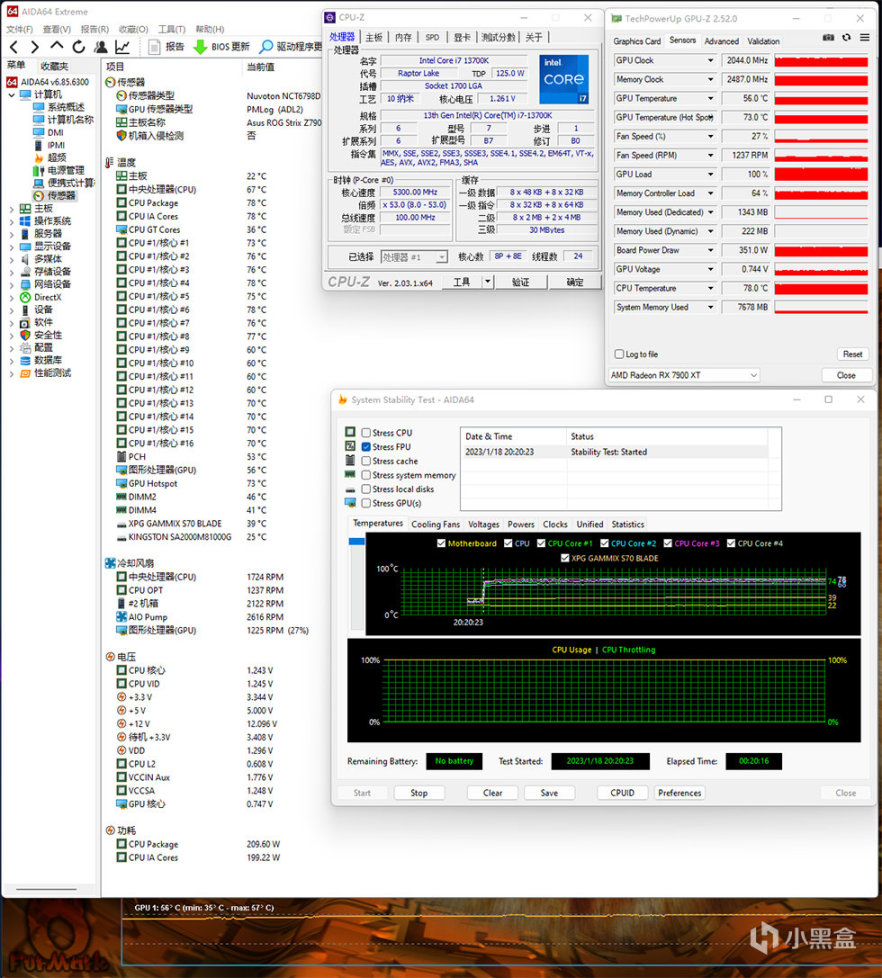Image resolution: width=882 pixels, height=978 pixels.
Task: Expand the 主板 node in AIDA64 tree
Action: tap(11, 208)
